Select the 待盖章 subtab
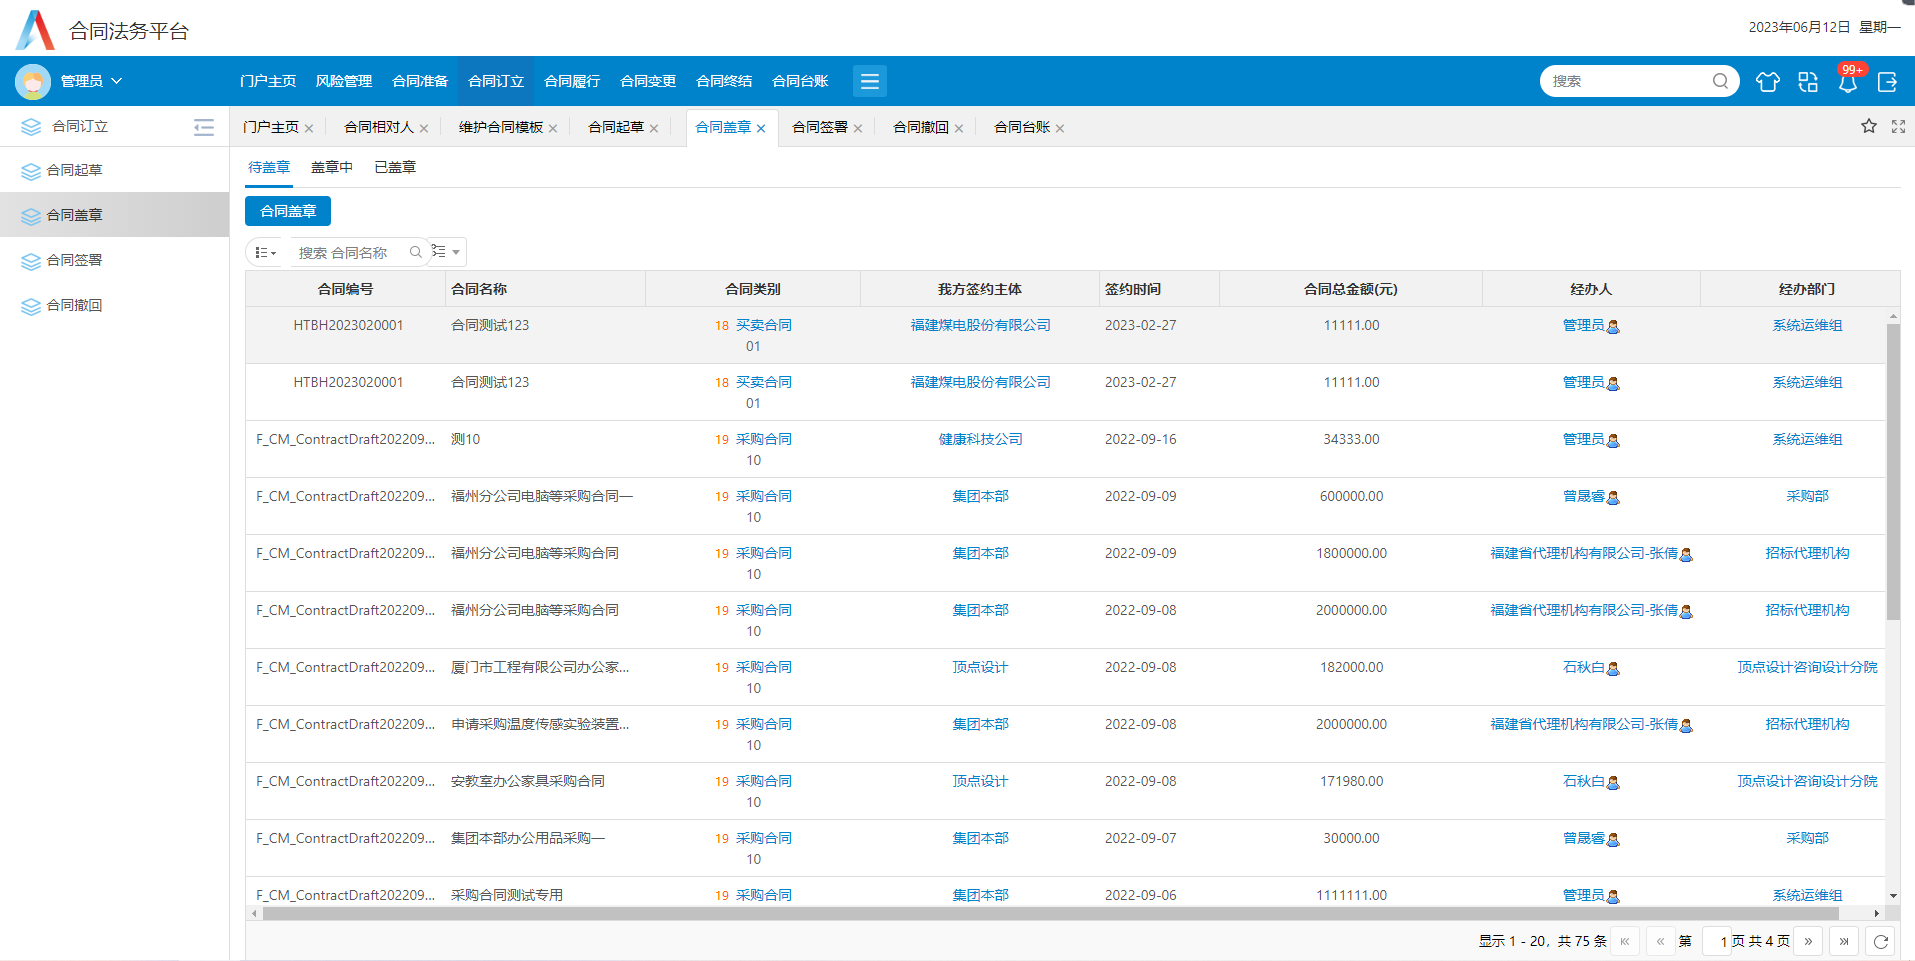The height and width of the screenshot is (961, 1915). (269, 167)
